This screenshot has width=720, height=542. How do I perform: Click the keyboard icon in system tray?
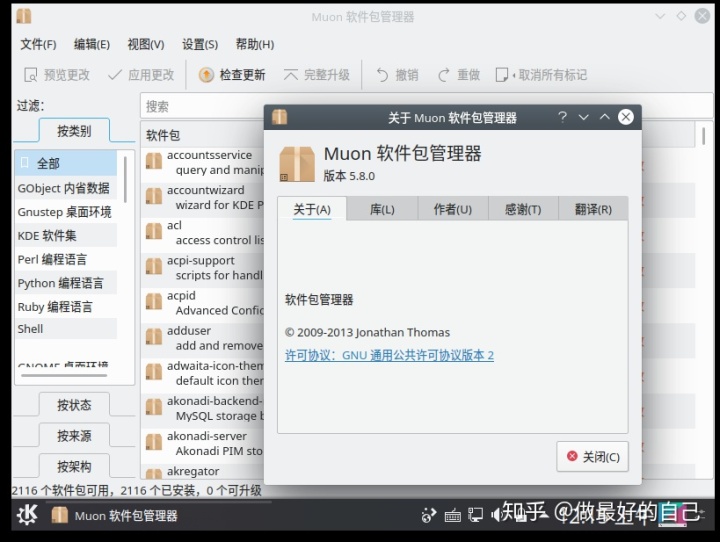(453, 515)
